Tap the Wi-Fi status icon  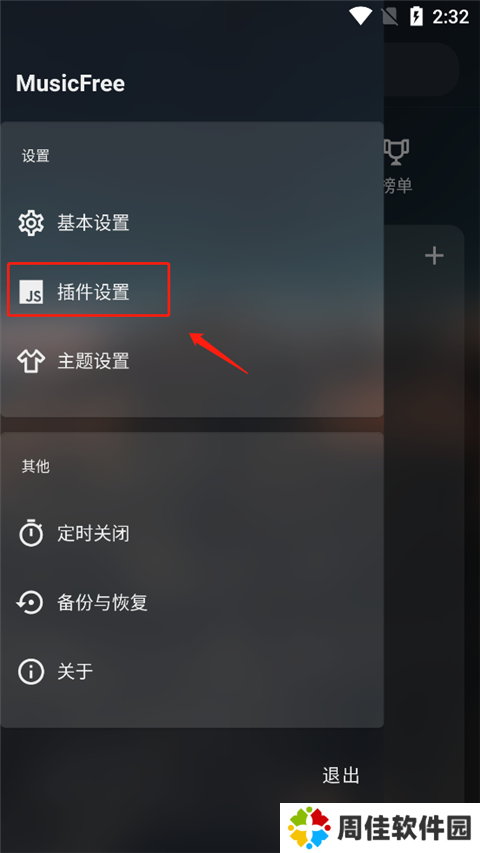360,16
